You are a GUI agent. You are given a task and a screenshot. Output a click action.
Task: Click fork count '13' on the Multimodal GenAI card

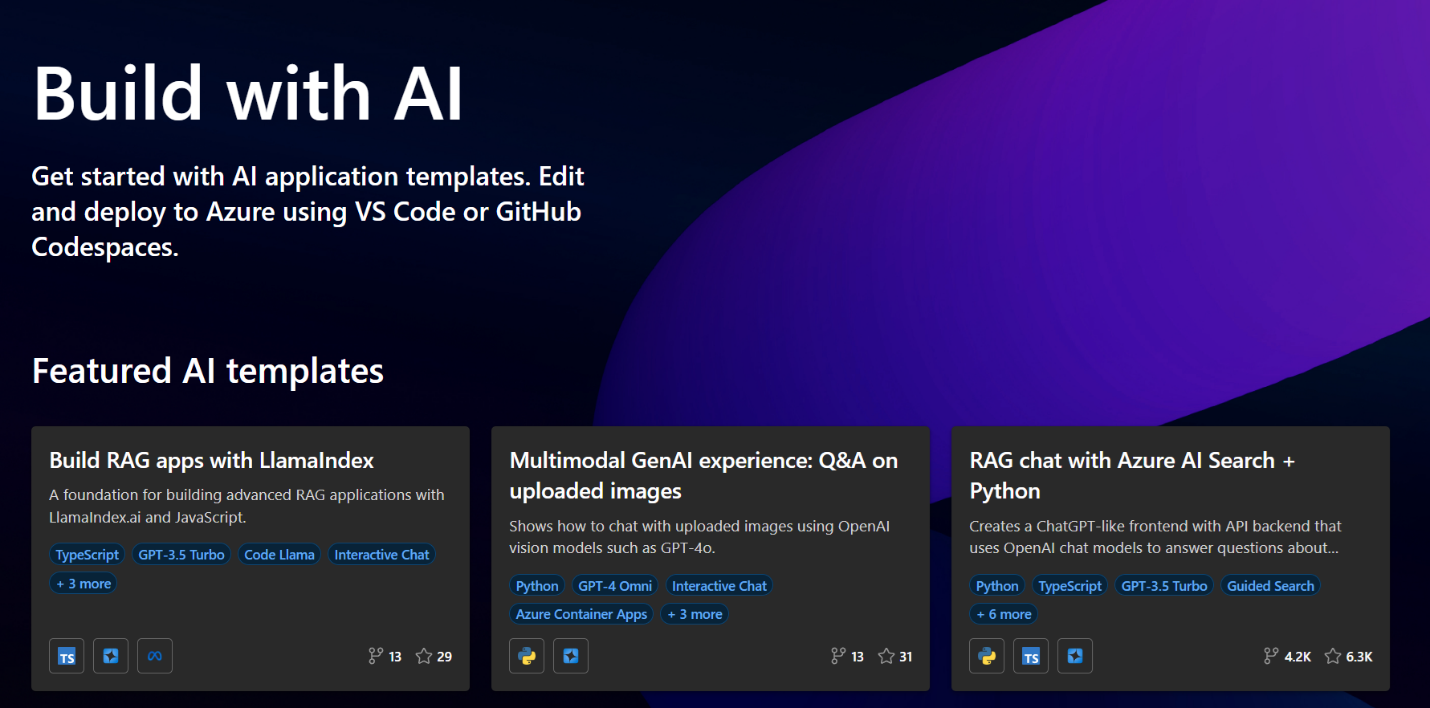click(x=857, y=657)
